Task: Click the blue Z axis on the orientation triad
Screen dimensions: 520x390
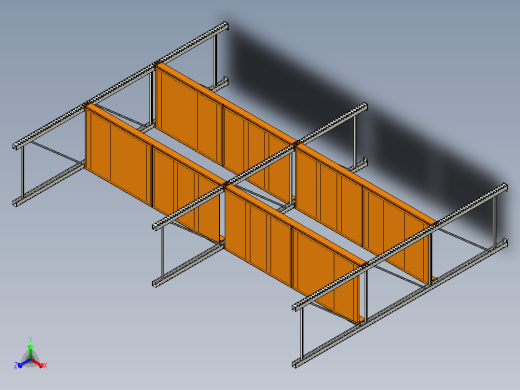Action: 22,363
